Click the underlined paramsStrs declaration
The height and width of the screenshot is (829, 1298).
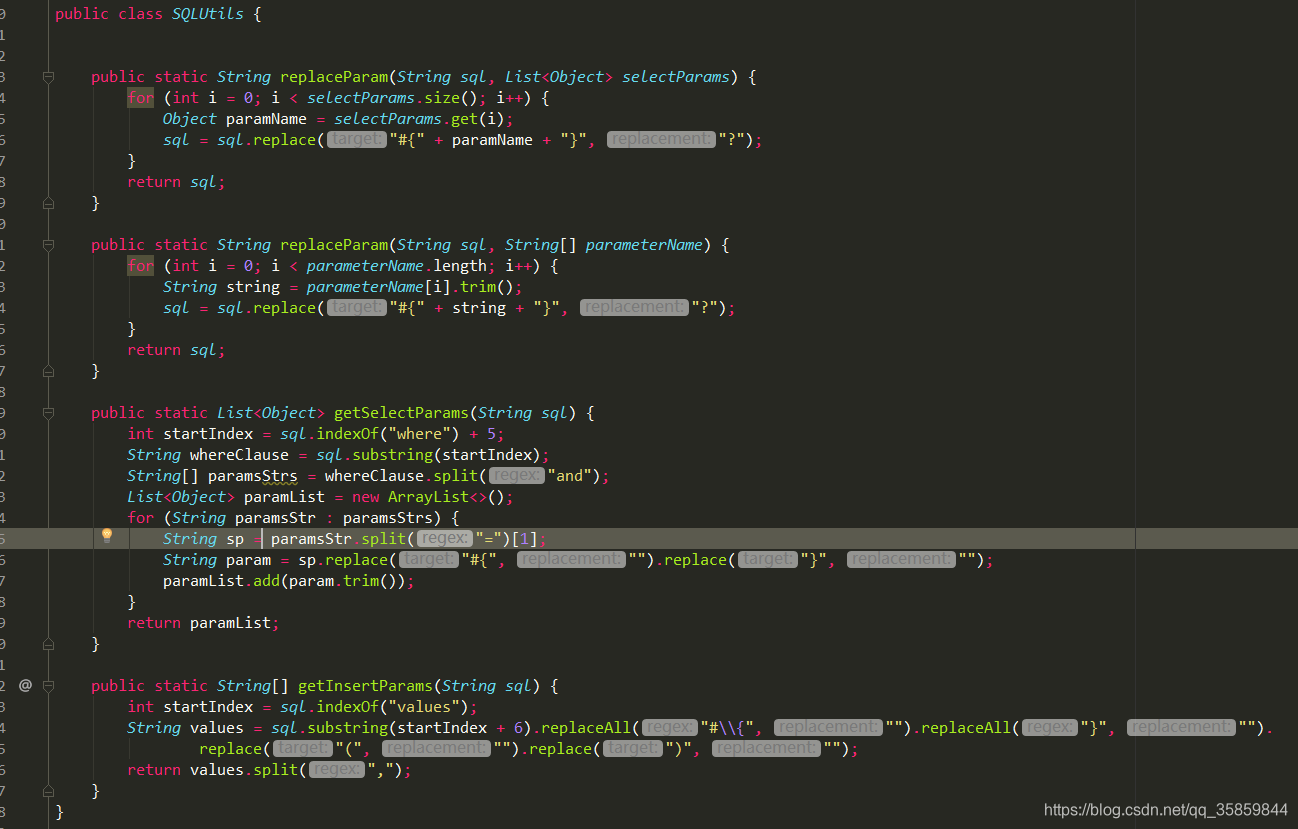[x=253, y=476]
